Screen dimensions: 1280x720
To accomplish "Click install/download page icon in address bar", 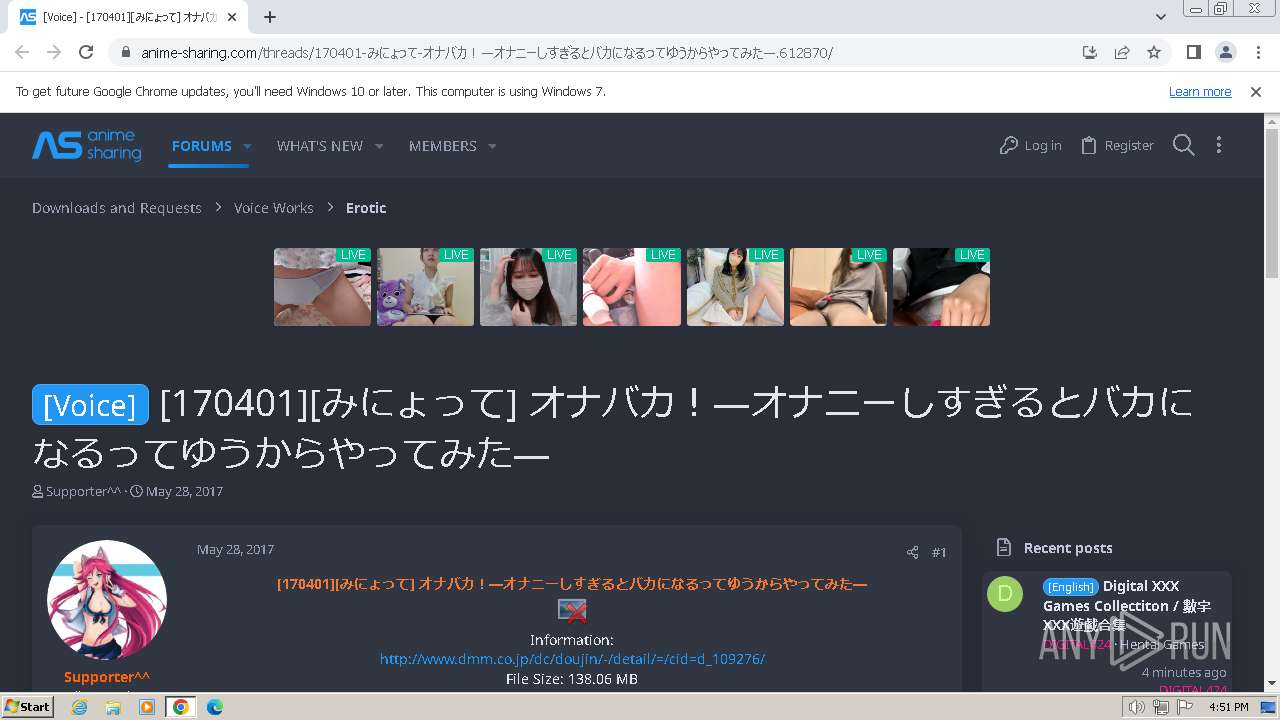I will click(1090, 52).
